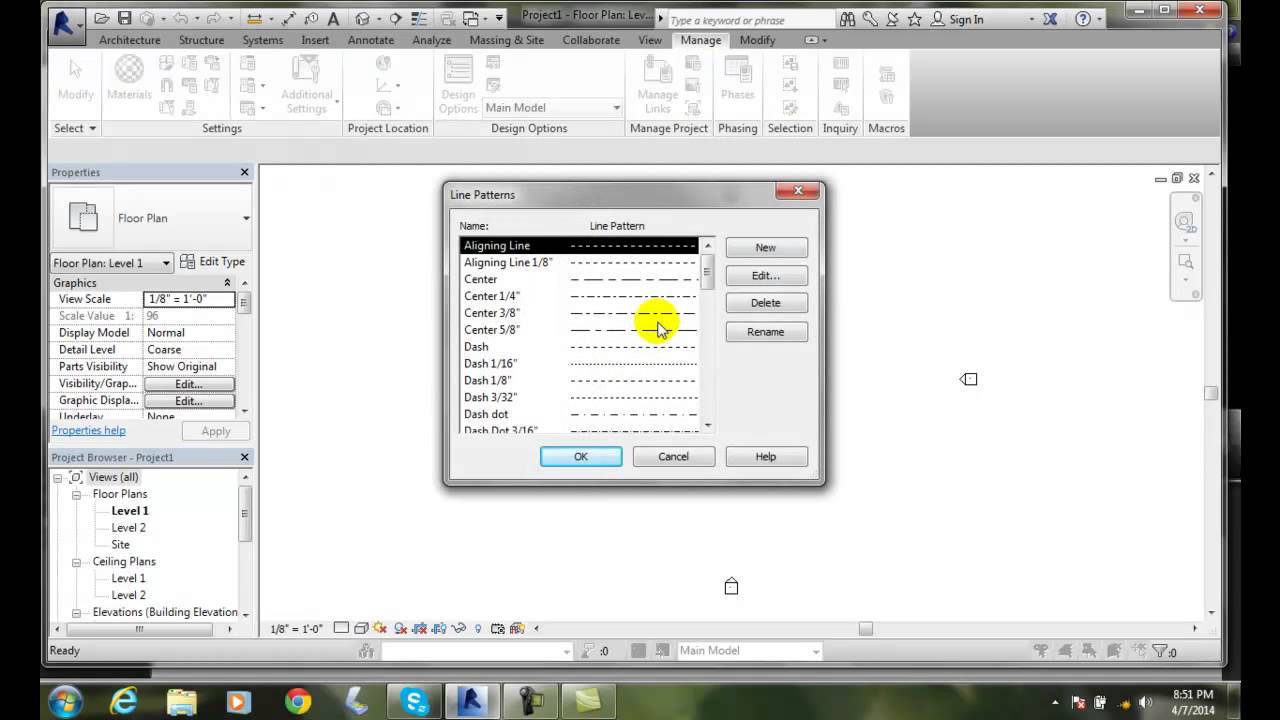Select the Tag by Category icon

(312, 19)
